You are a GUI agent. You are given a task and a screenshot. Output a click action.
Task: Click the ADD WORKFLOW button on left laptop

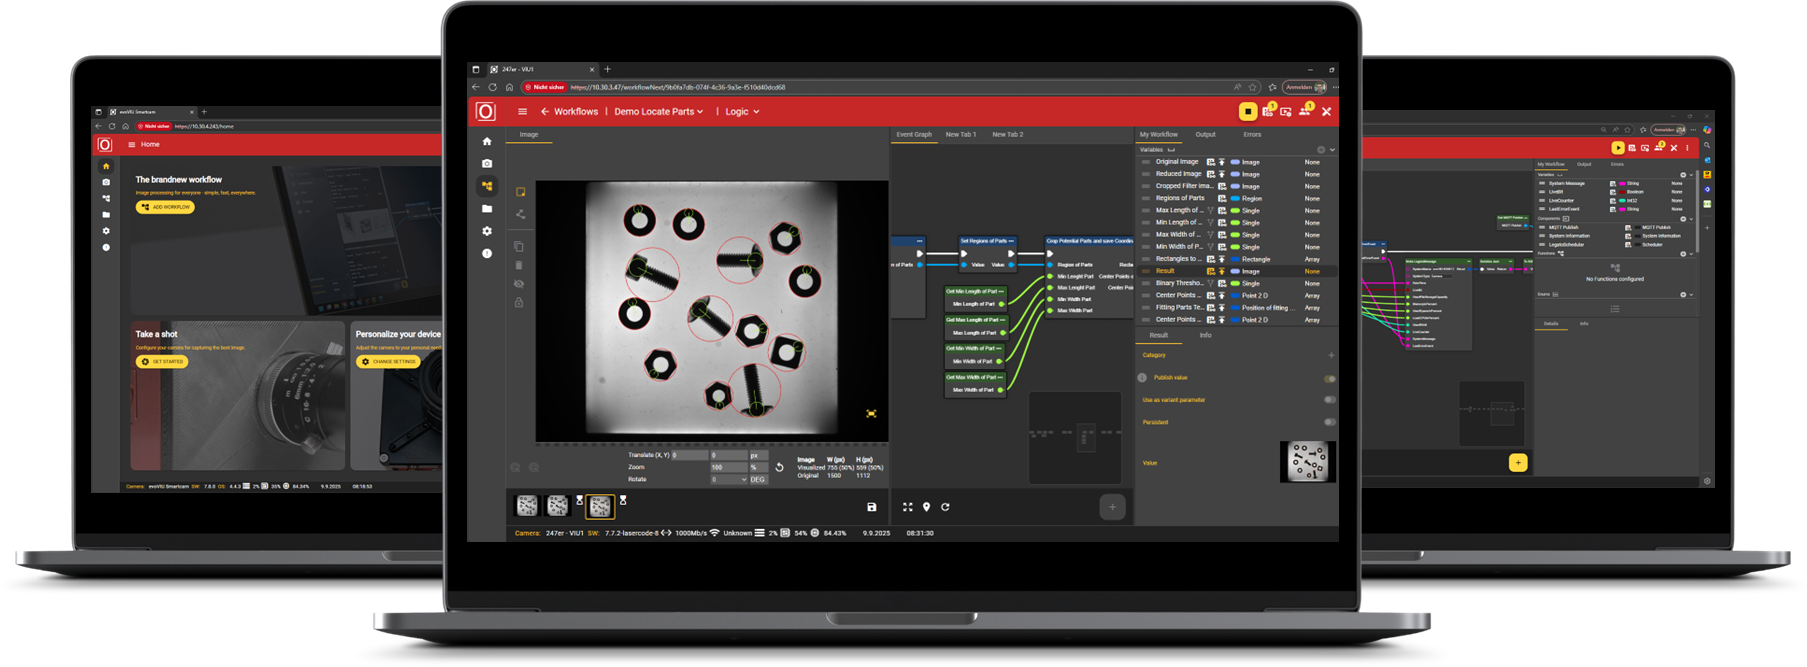(165, 207)
